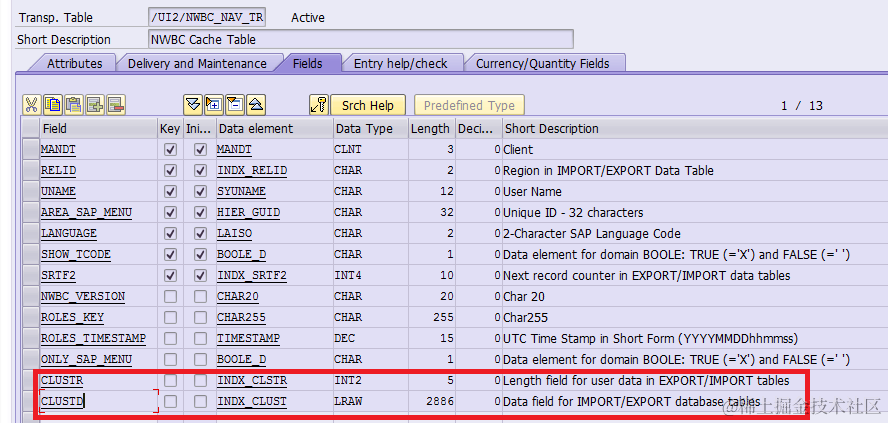Image resolution: width=888 pixels, height=423 pixels.
Task: Click the 'User Name' description text
Action: 532,191
